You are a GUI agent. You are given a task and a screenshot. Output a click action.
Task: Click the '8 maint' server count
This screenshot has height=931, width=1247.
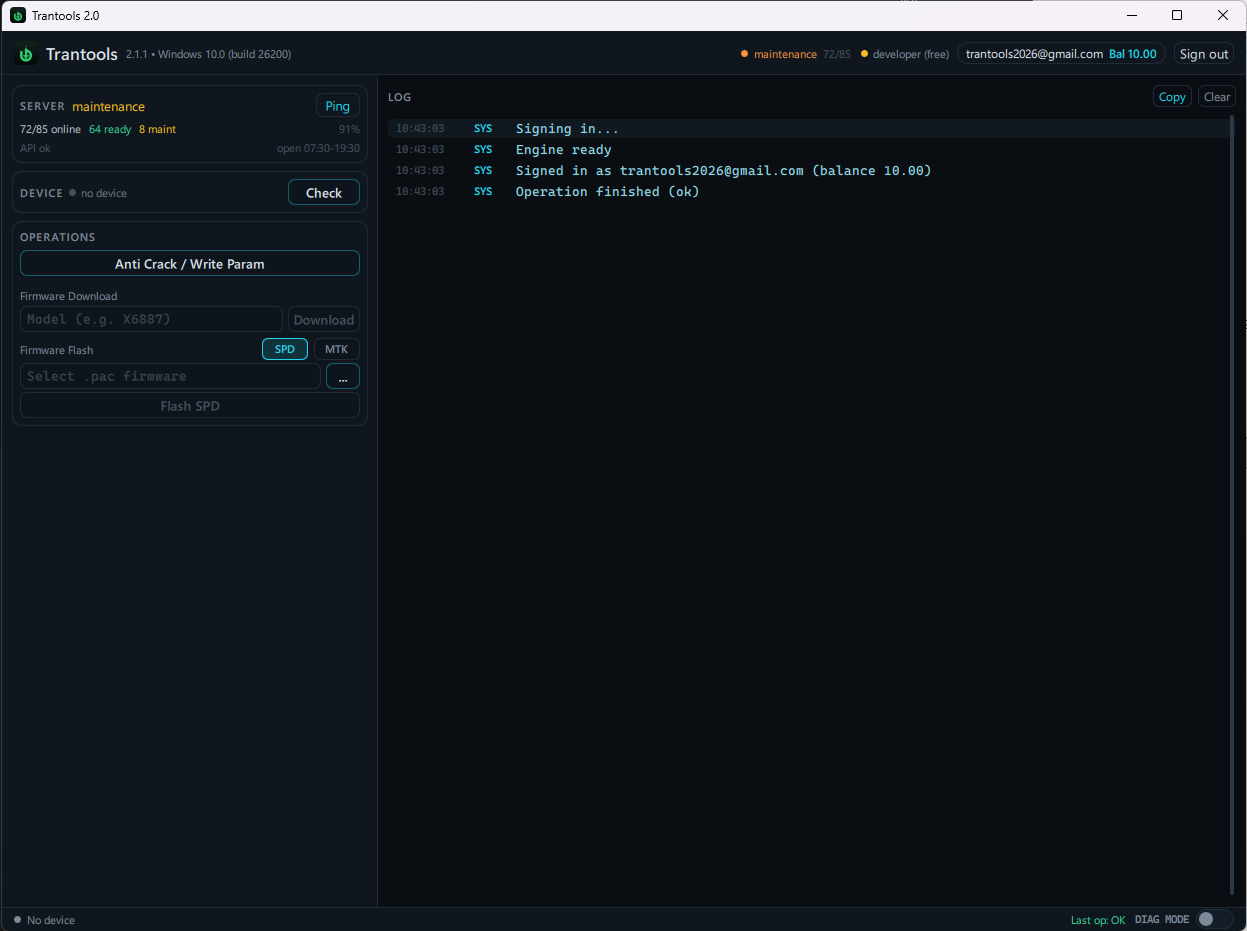[x=157, y=129]
